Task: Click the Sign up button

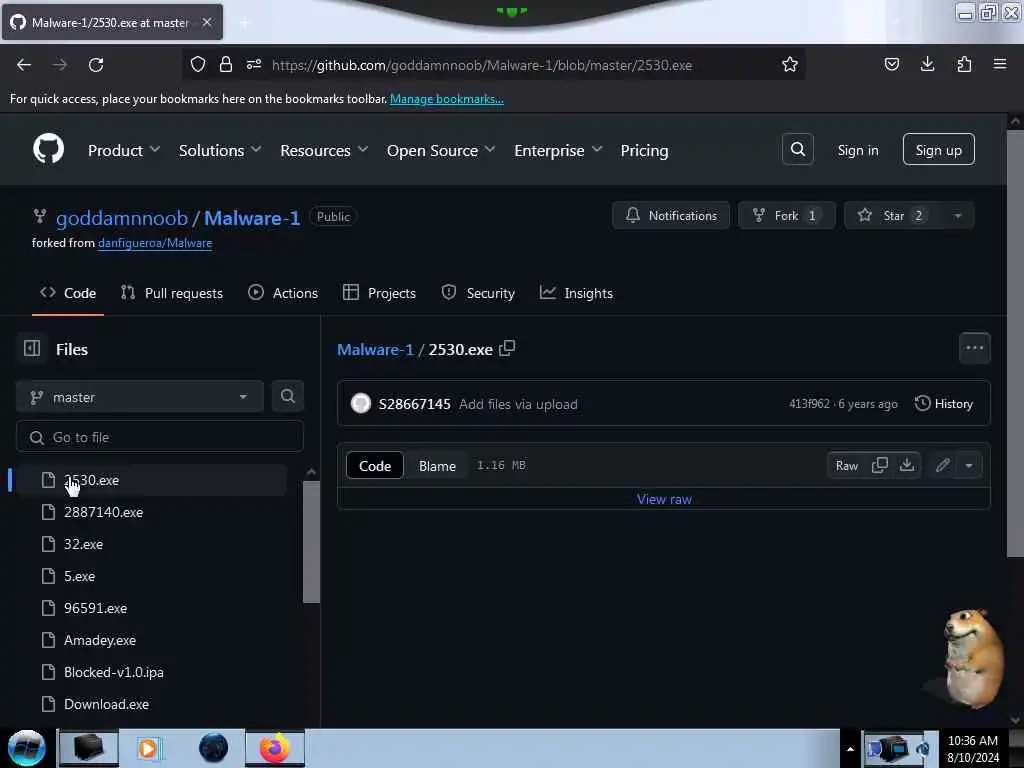Action: point(938,150)
